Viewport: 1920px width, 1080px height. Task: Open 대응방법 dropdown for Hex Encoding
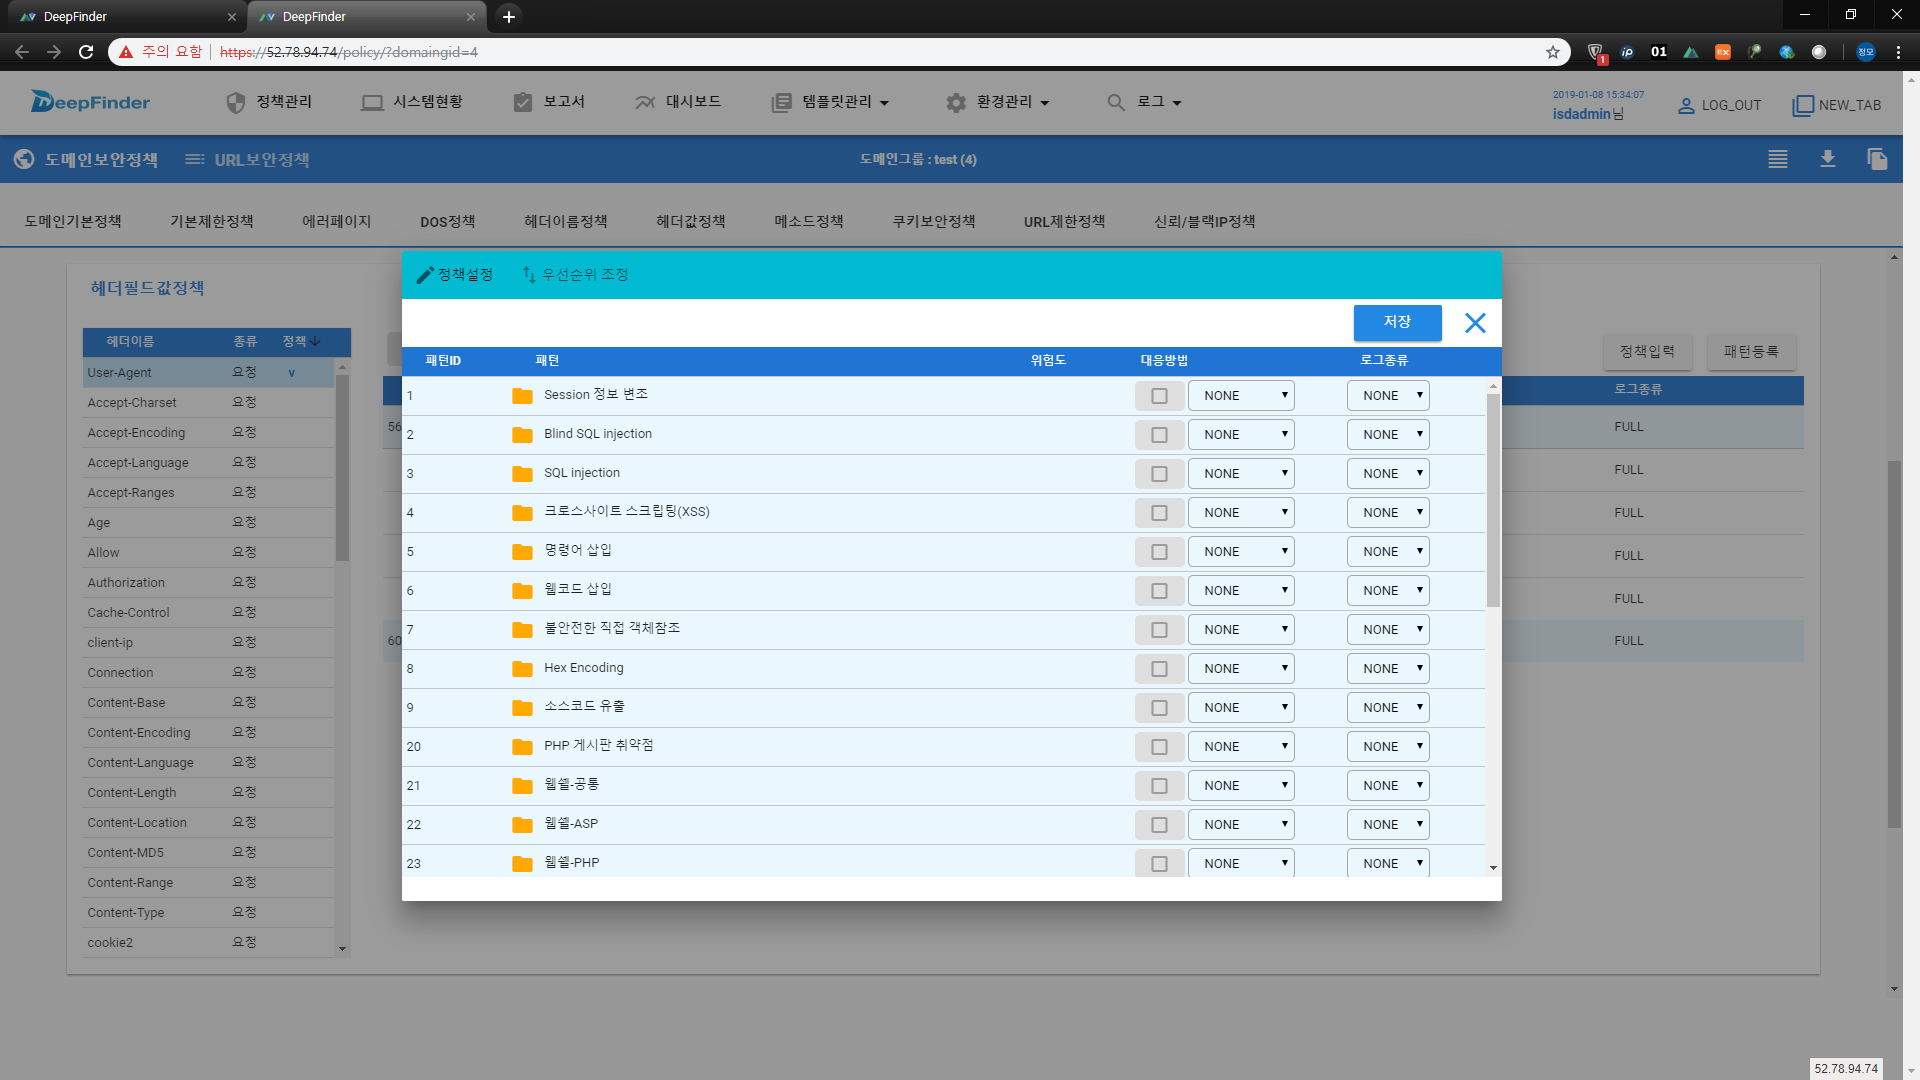[x=1241, y=669]
